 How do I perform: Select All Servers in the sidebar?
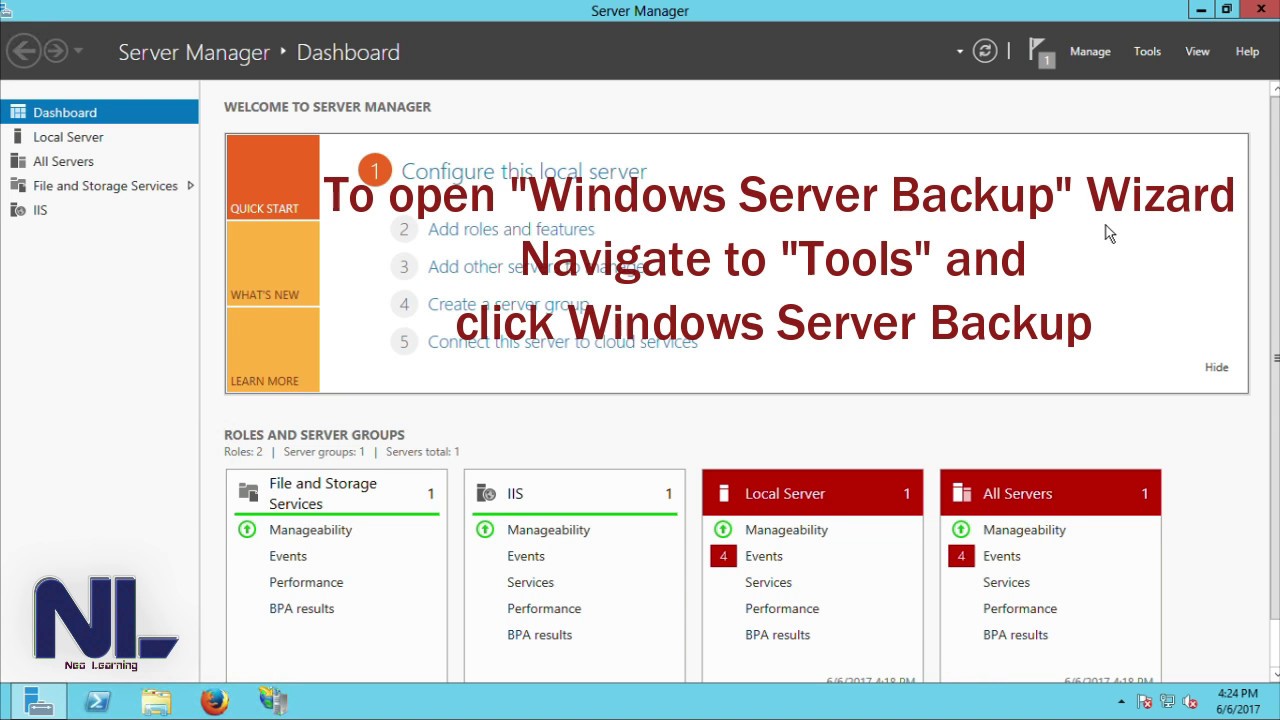tap(99, 161)
